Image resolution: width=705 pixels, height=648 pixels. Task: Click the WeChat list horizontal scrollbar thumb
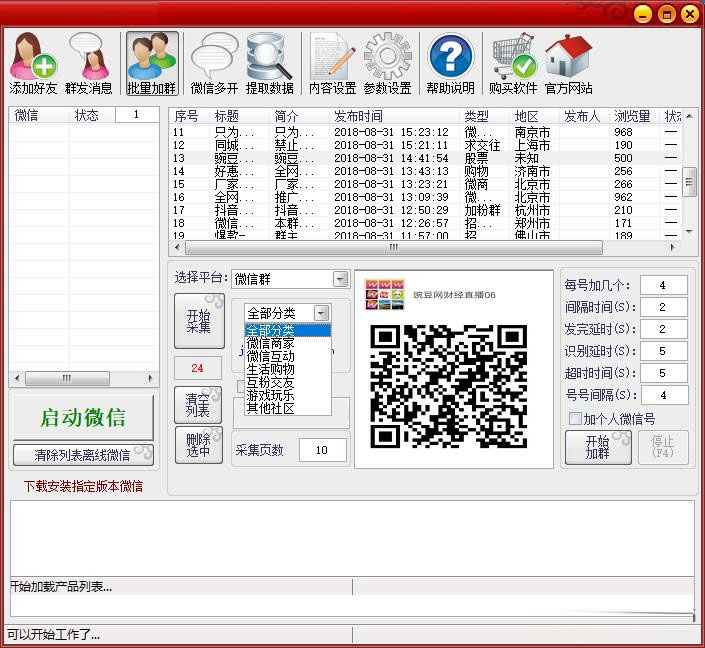67,378
